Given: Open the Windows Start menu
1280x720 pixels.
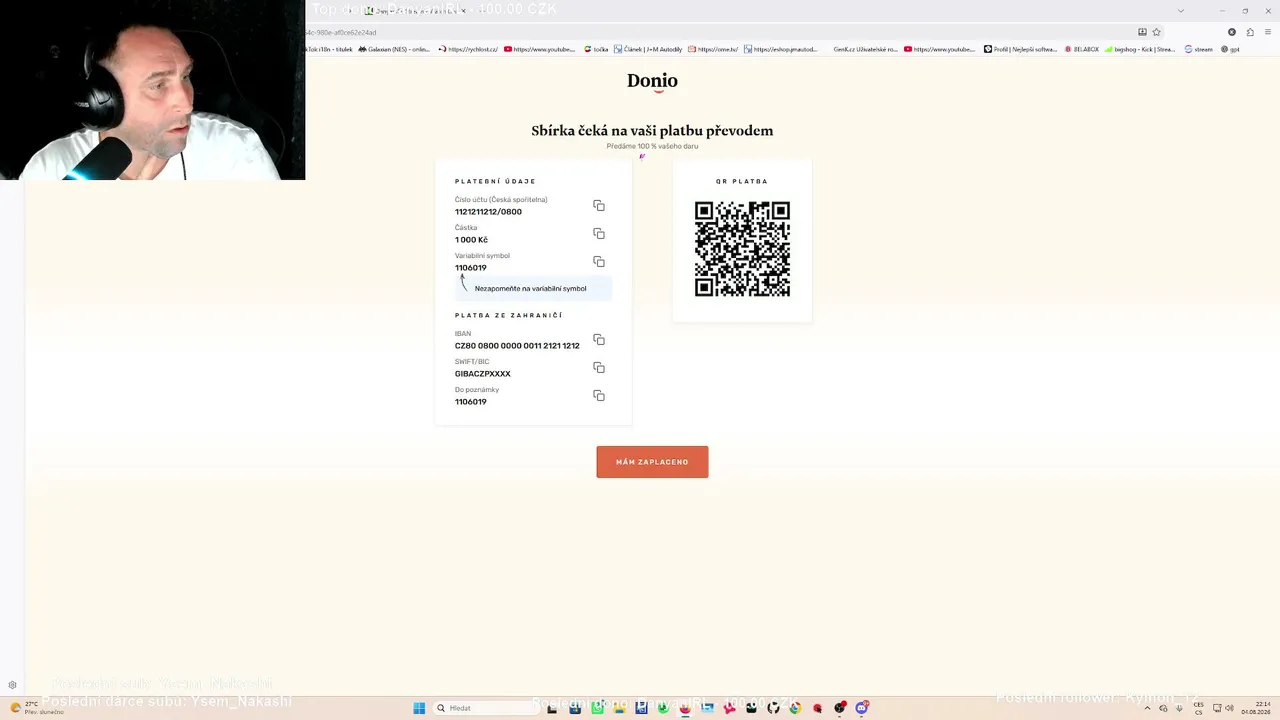Looking at the screenshot, I should point(419,708).
